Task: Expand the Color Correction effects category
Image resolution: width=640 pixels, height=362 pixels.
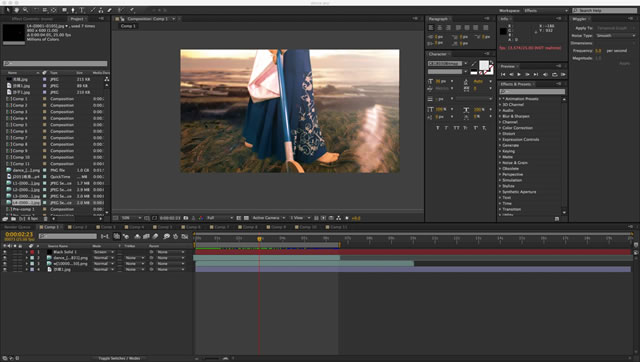Action: [500, 128]
